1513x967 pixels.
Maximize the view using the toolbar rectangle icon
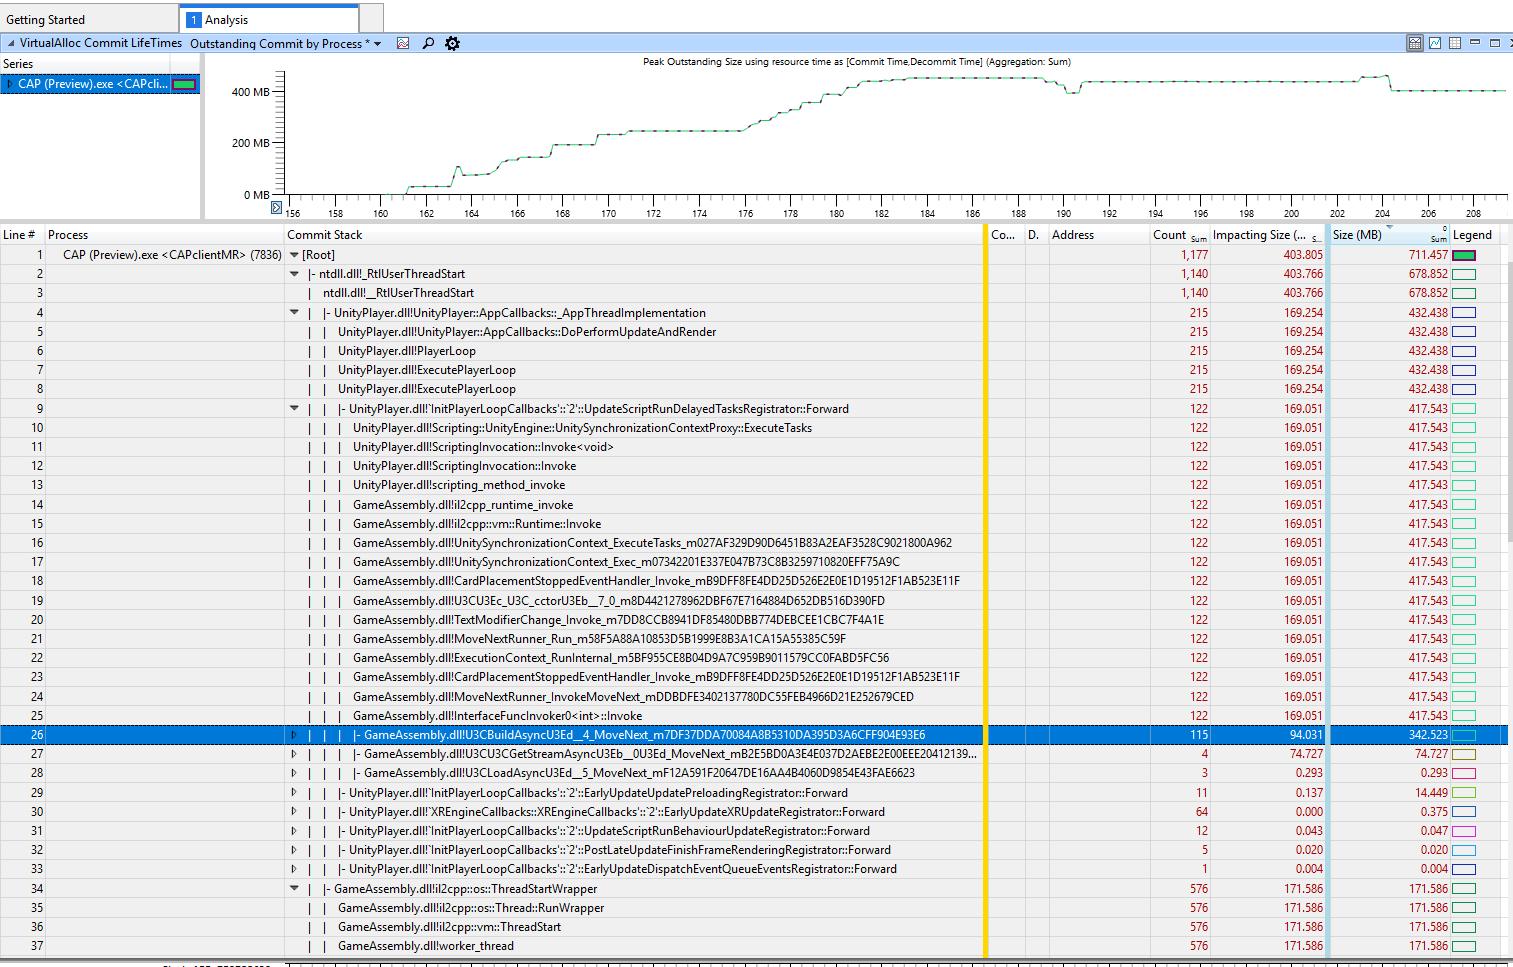coord(1494,43)
